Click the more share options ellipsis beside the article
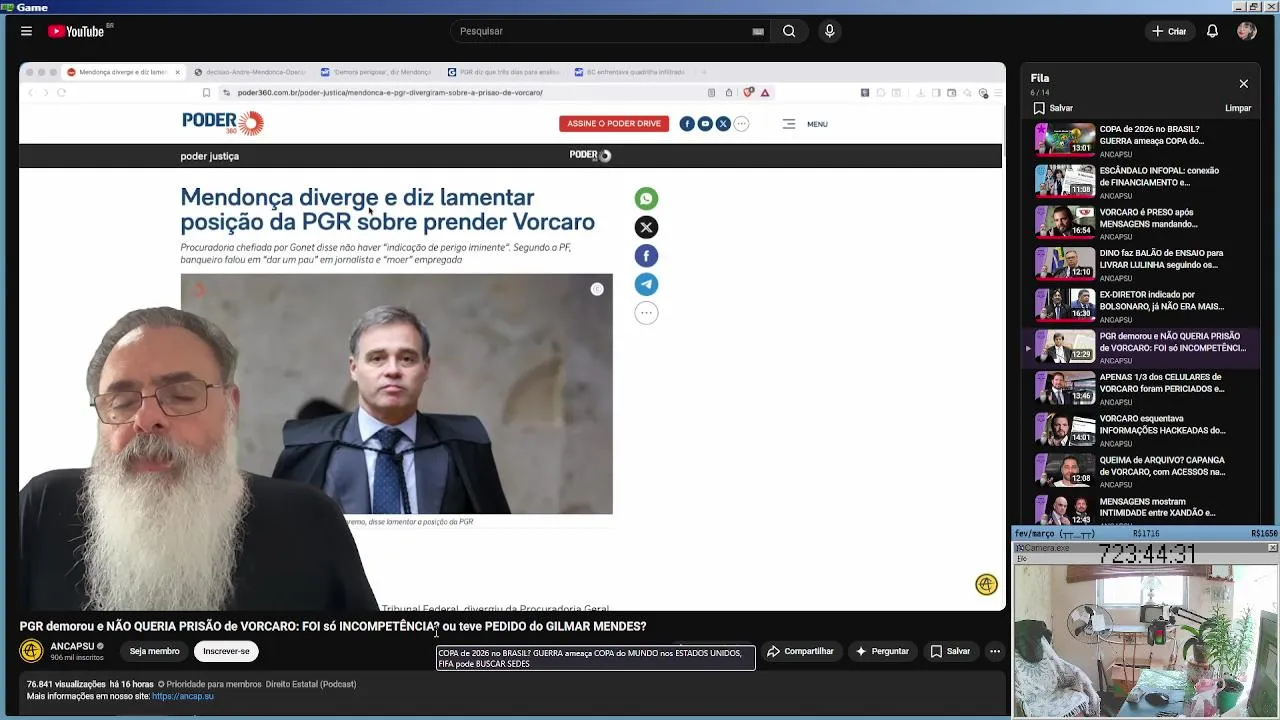Viewport: 1280px width, 720px height. (646, 313)
